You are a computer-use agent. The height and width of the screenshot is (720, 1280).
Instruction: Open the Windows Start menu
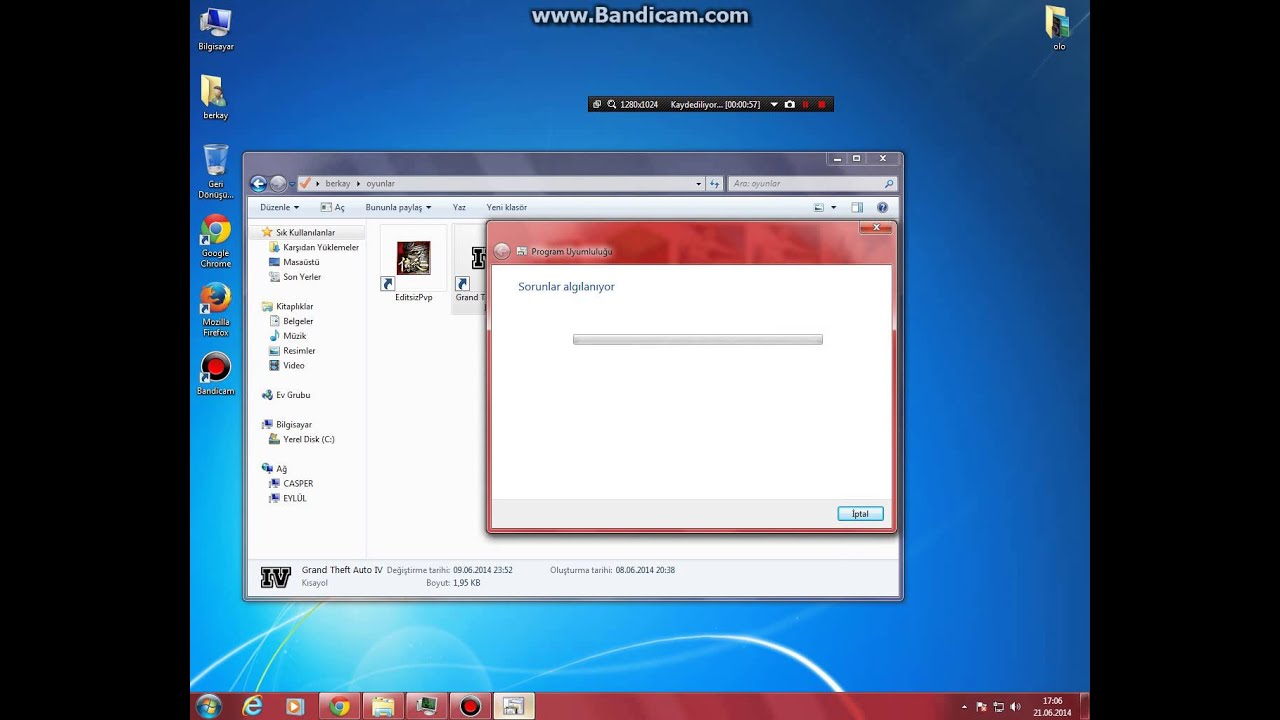pos(209,706)
